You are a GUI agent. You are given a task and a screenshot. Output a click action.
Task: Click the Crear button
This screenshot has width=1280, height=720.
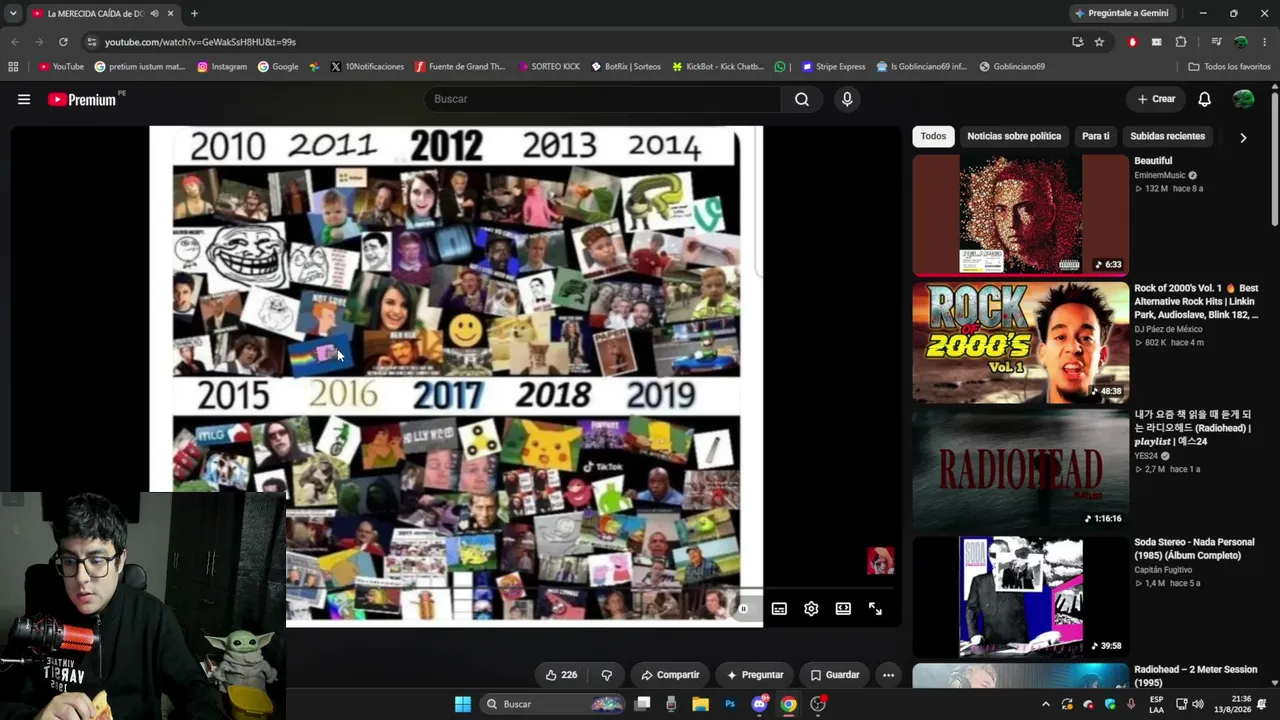coord(1156,99)
